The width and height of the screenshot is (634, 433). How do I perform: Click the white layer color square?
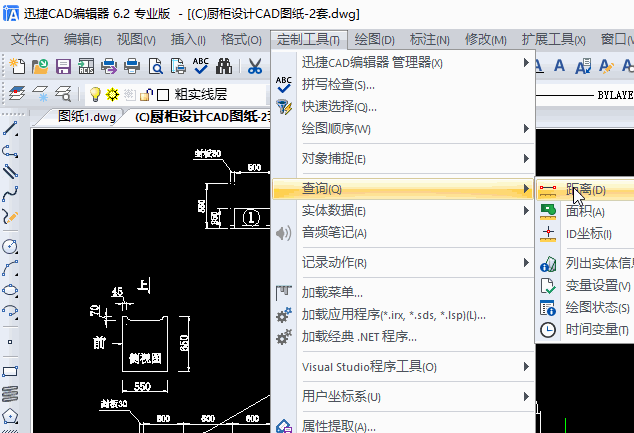tap(163, 95)
